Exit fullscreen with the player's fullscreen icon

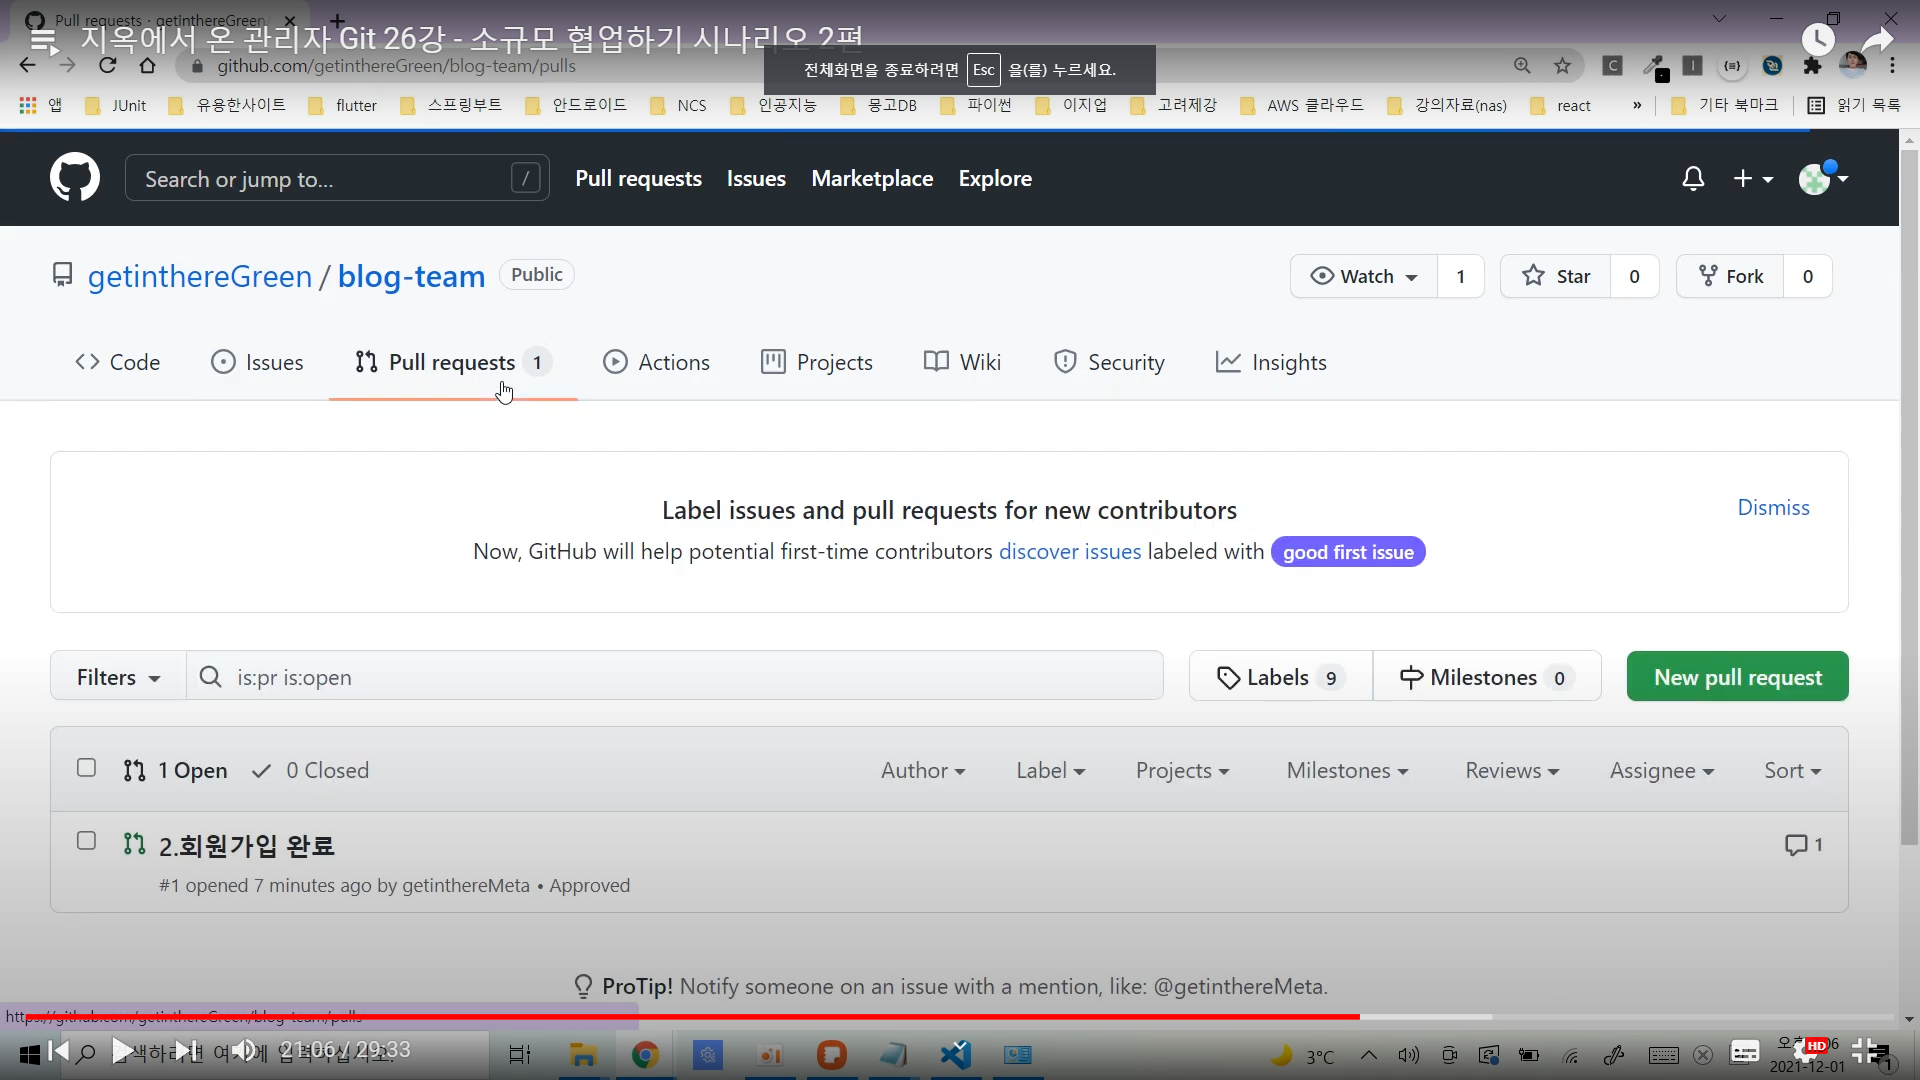[x=1866, y=1051]
